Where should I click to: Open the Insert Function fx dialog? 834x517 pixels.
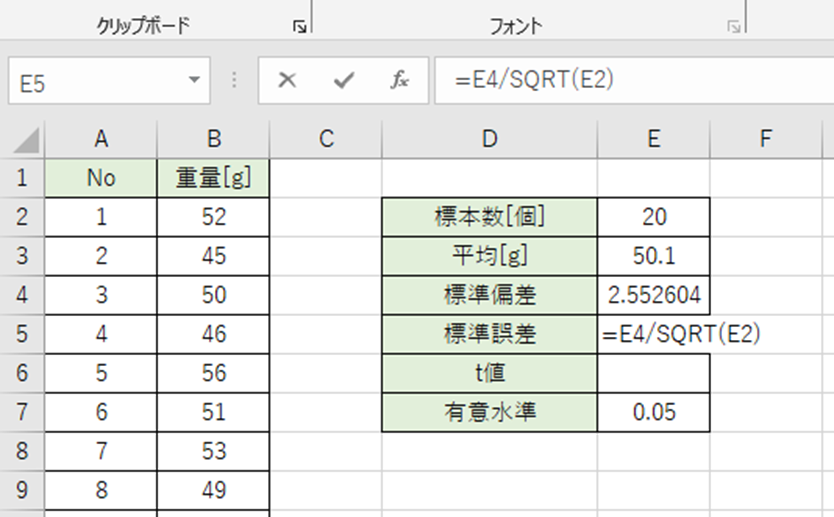(399, 81)
